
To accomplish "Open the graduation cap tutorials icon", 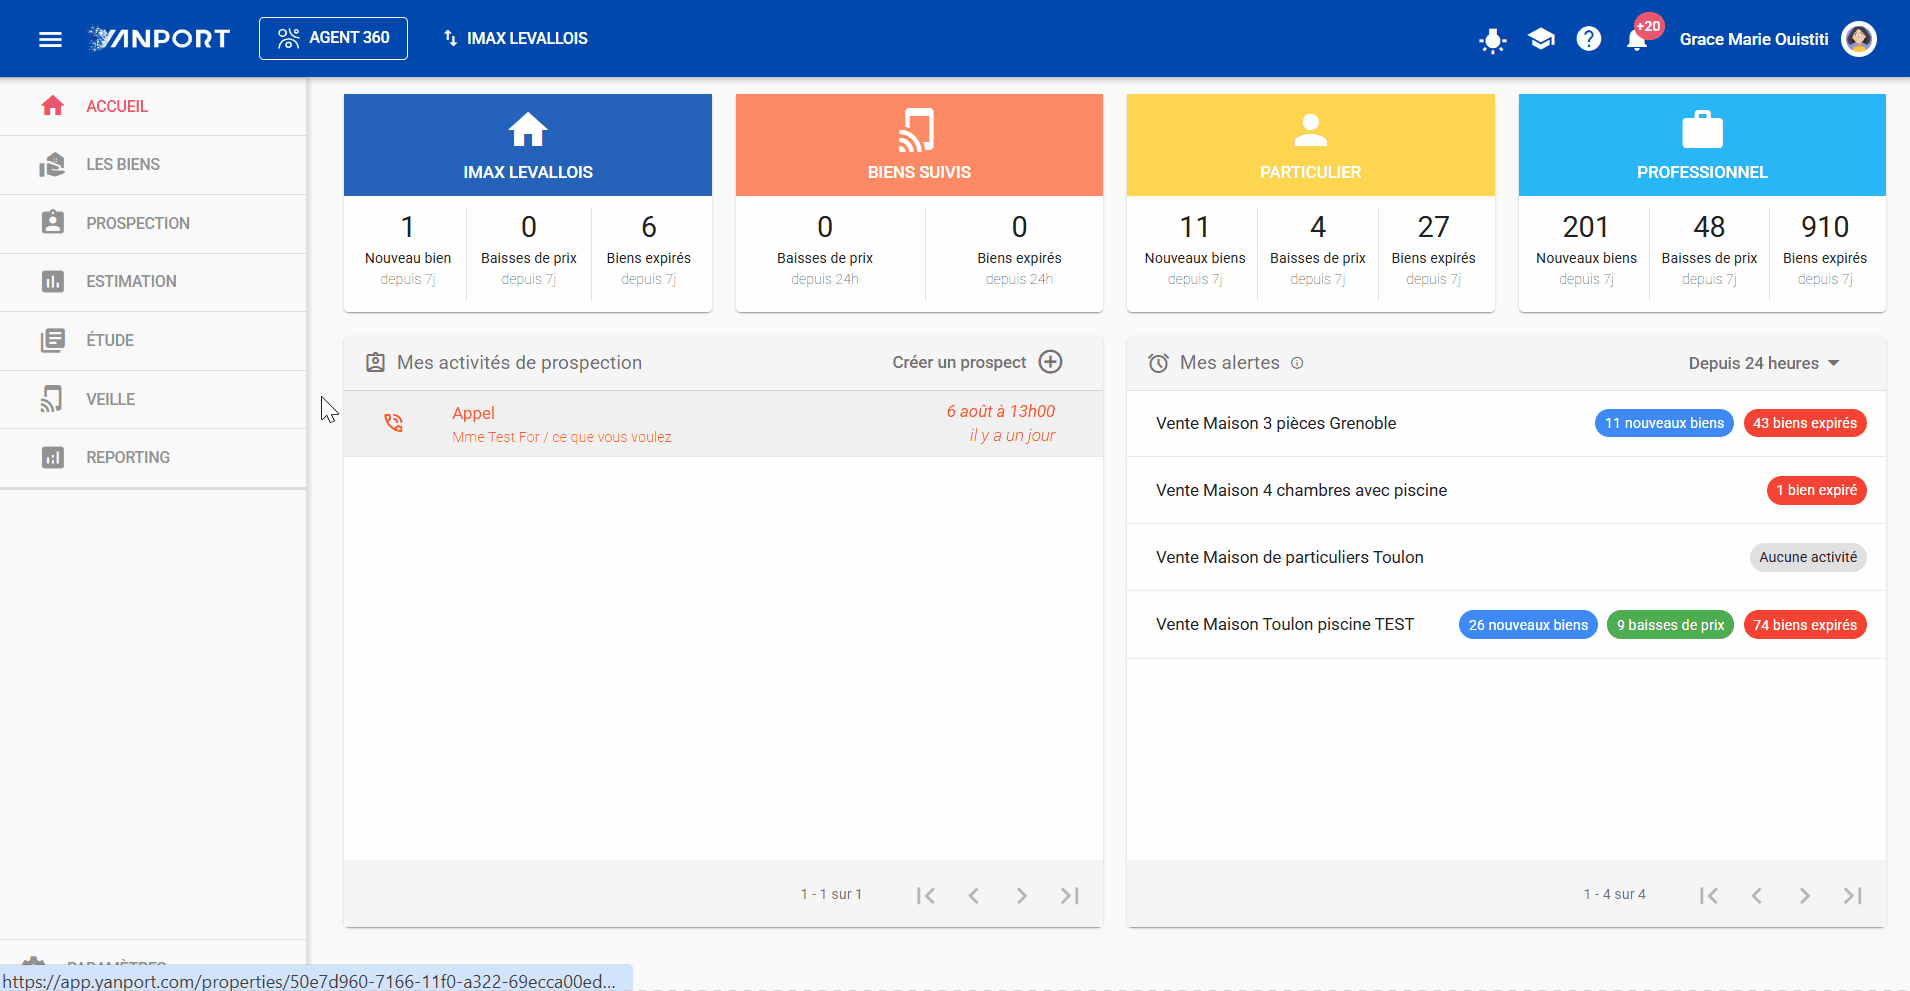I will tap(1541, 39).
